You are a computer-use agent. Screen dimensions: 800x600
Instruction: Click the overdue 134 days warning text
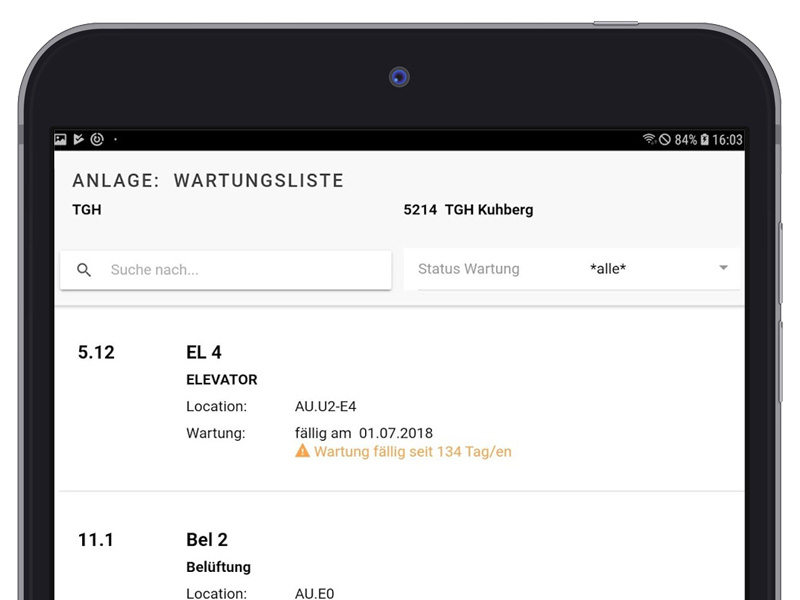413,452
